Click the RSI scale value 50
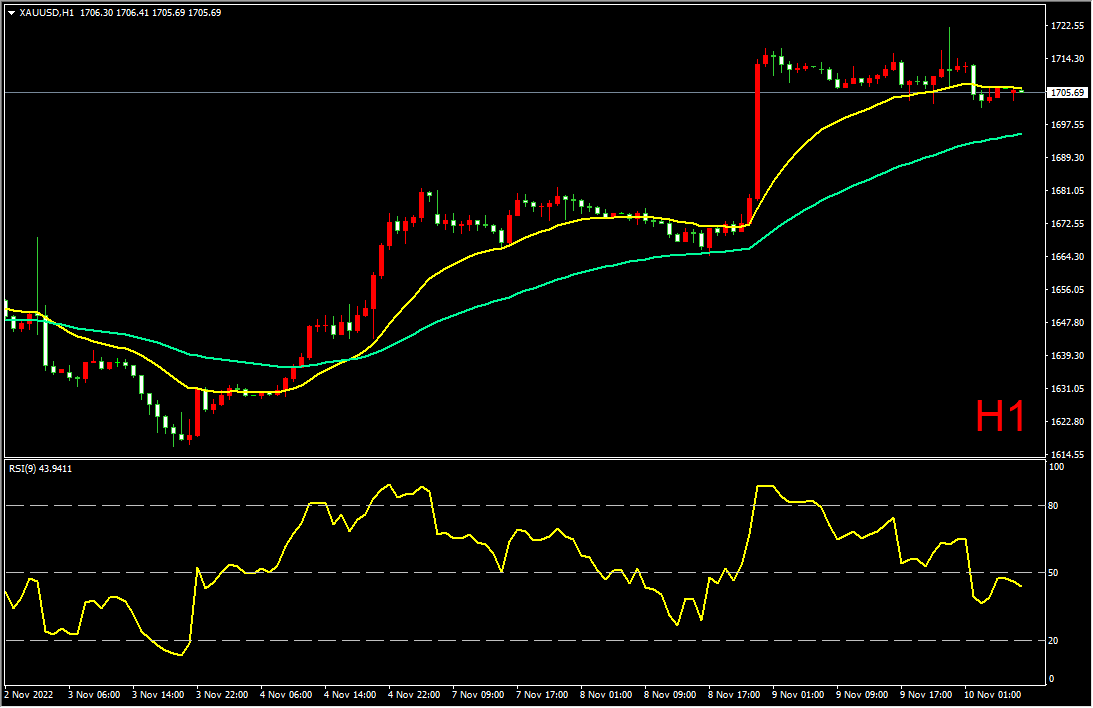The image size is (1093, 708). pos(1053,573)
